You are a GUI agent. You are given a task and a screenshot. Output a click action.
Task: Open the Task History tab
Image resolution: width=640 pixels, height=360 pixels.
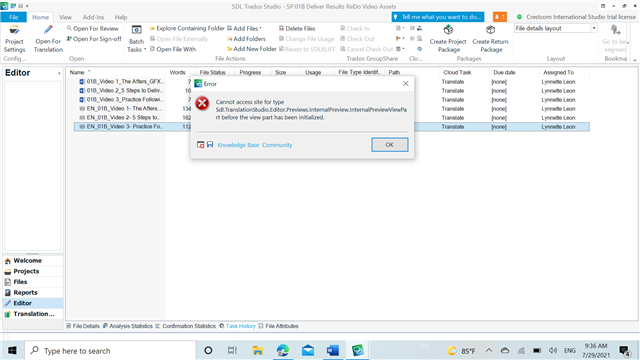click(x=237, y=326)
